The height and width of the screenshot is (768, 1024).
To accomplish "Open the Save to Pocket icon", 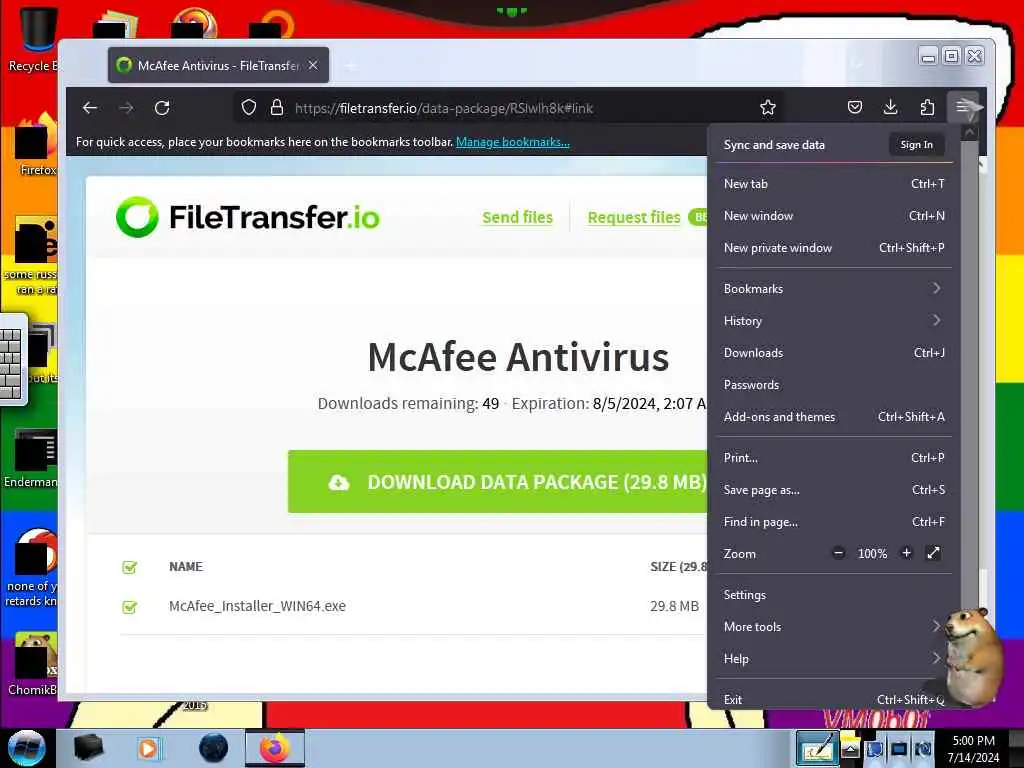I will [854, 108].
